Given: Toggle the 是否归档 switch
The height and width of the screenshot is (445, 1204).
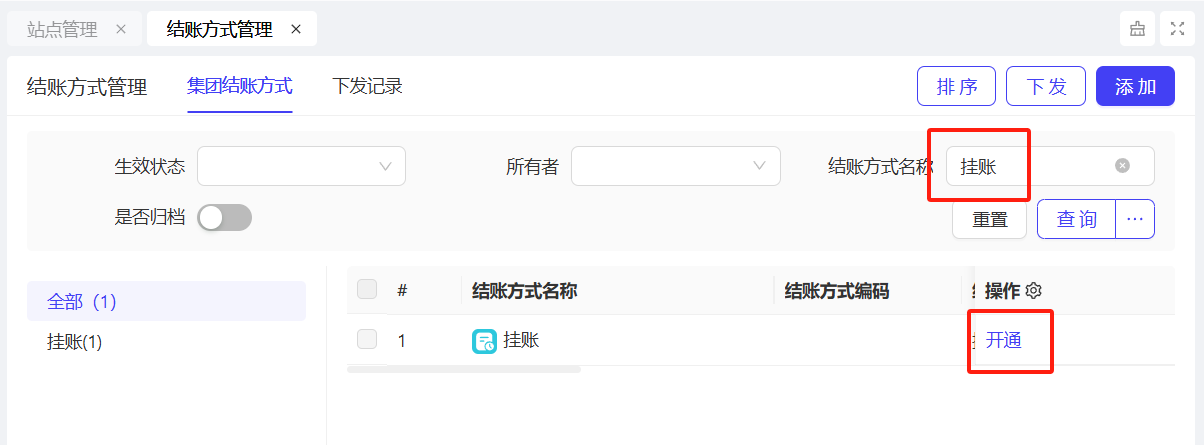Looking at the screenshot, I should 224,218.
